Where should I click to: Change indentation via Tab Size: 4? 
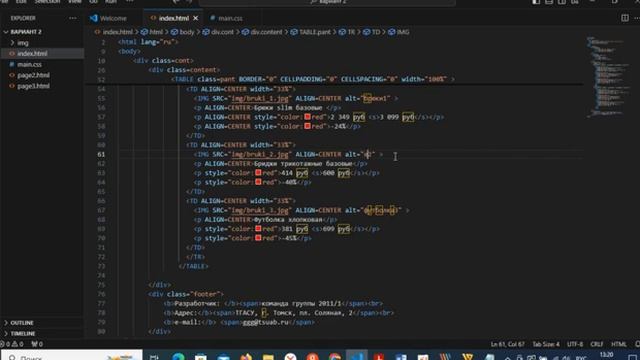click(546, 344)
